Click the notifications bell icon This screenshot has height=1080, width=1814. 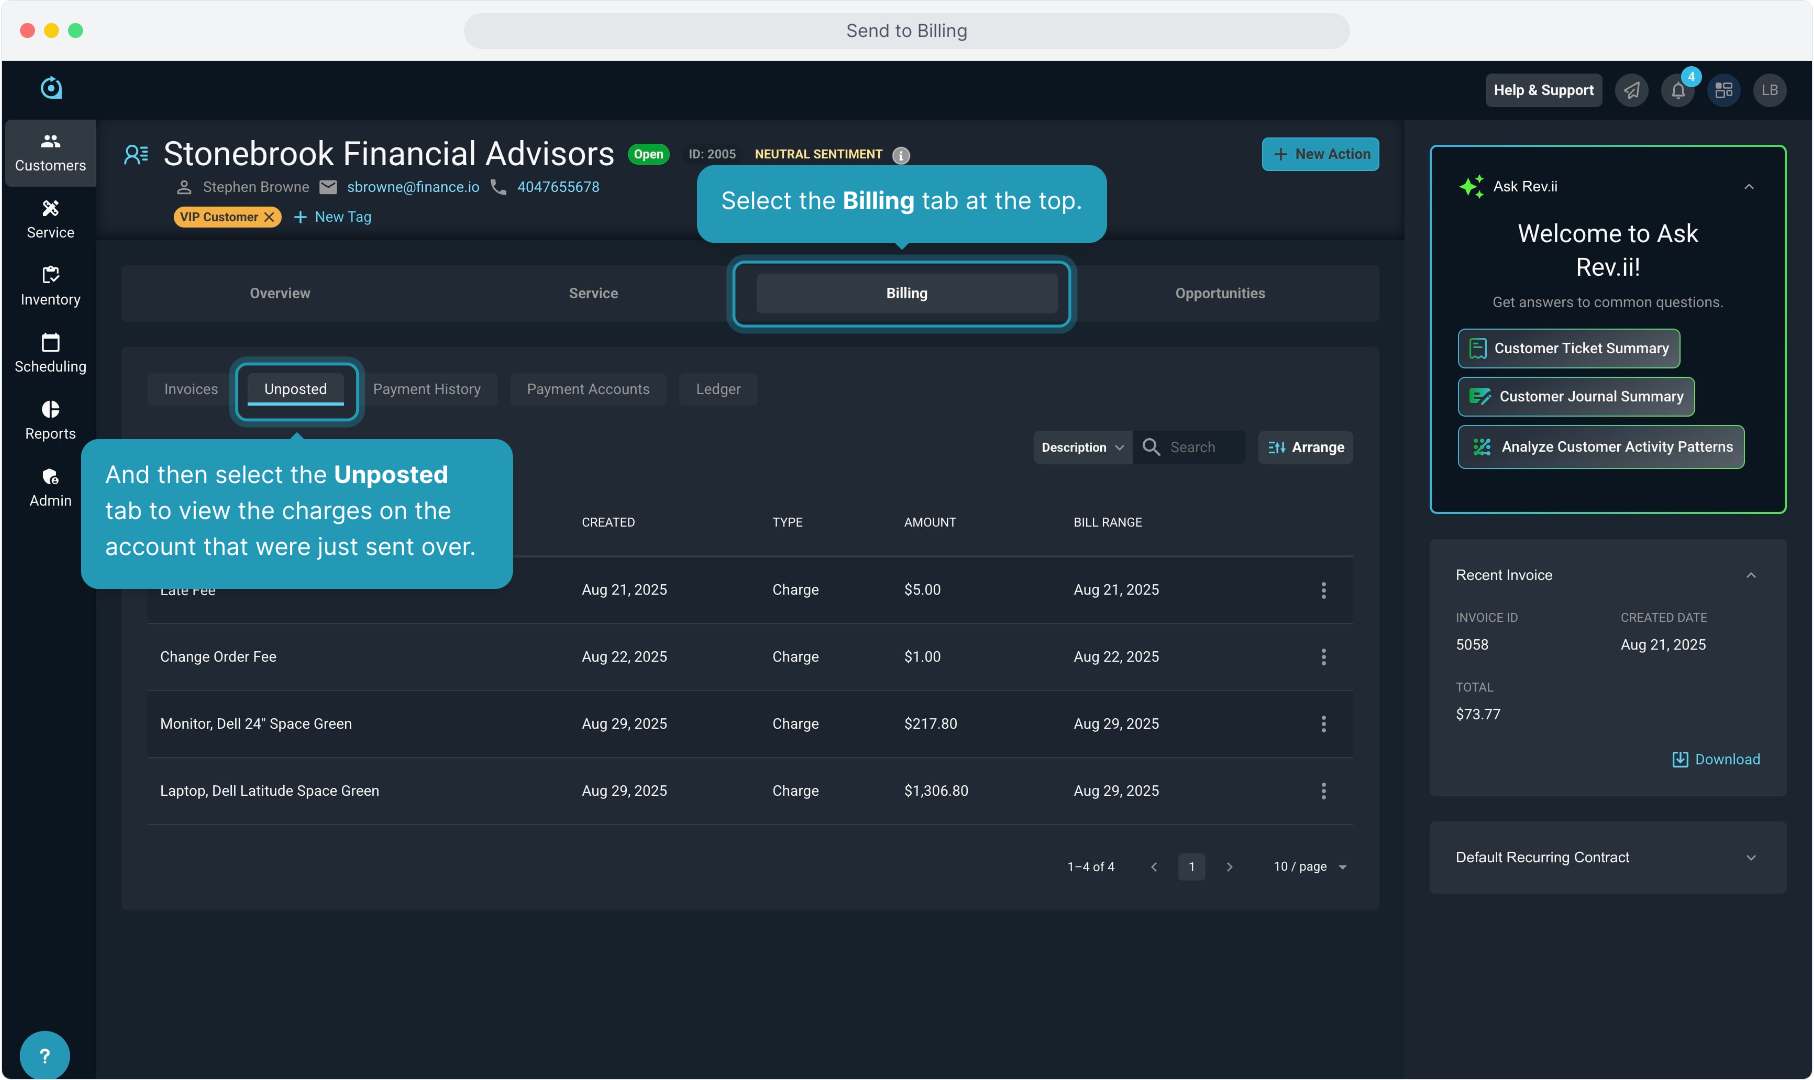point(1678,90)
